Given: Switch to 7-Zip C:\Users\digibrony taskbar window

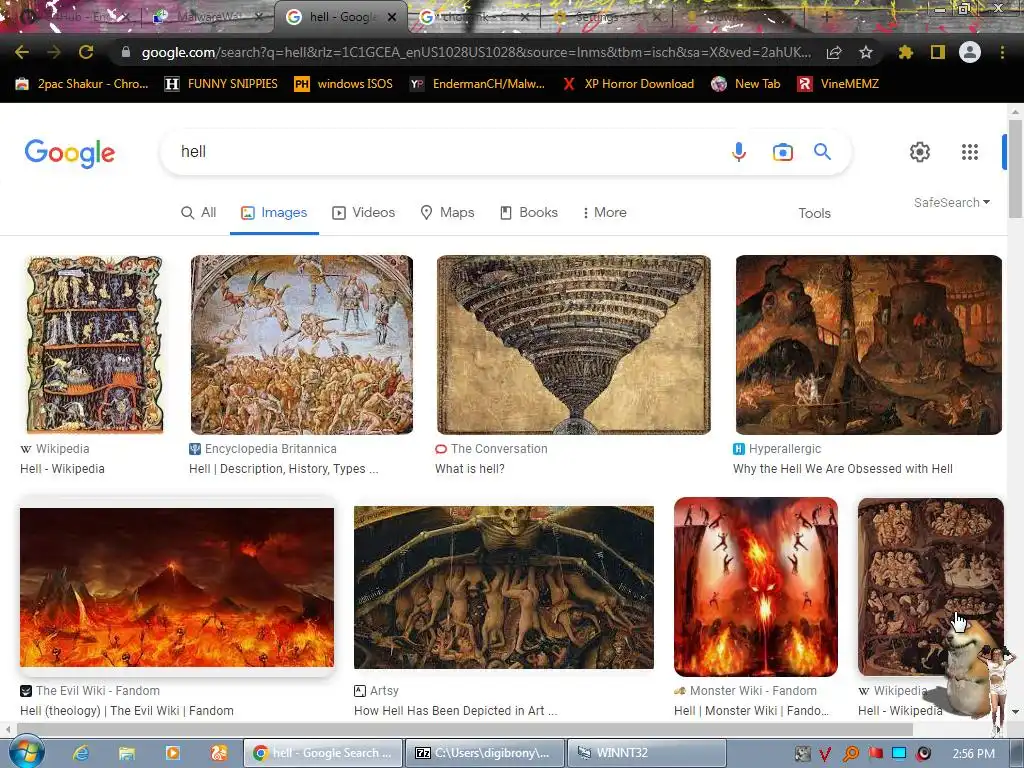Looking at the screenshot, I should point(483,753).
